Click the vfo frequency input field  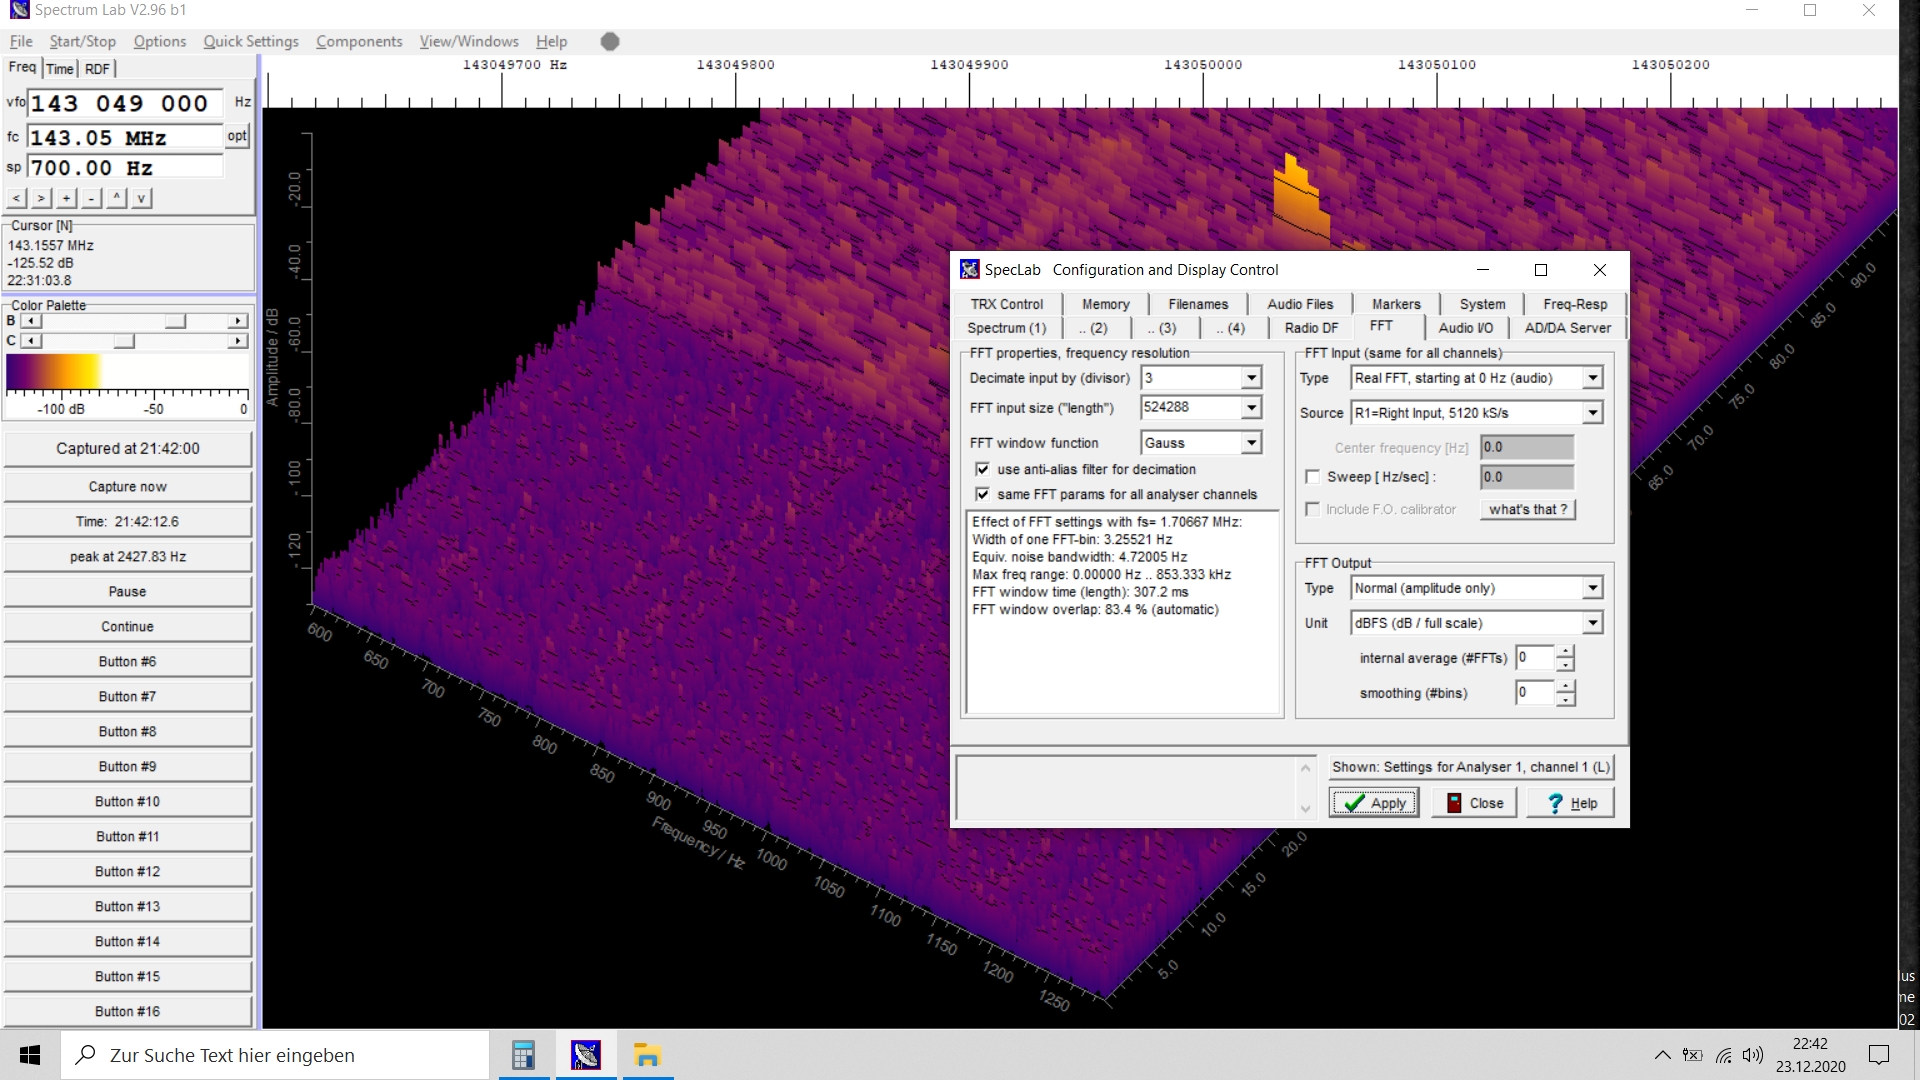[x=126, y=103]
